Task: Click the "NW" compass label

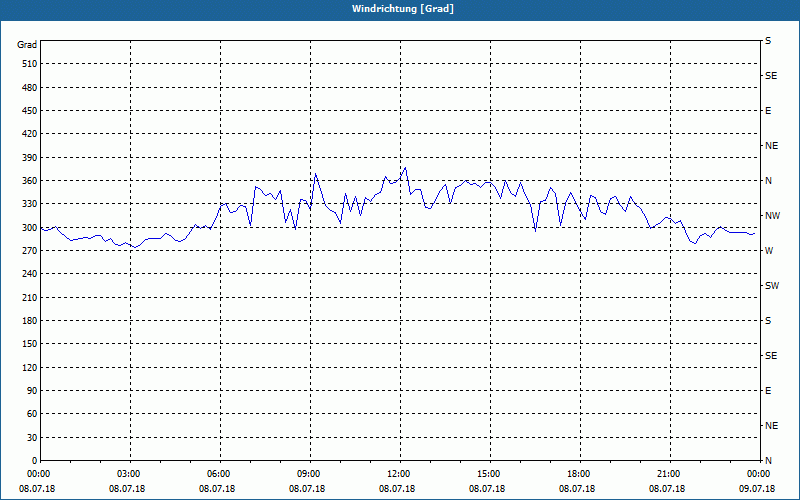Action: [x=772, y=216]
